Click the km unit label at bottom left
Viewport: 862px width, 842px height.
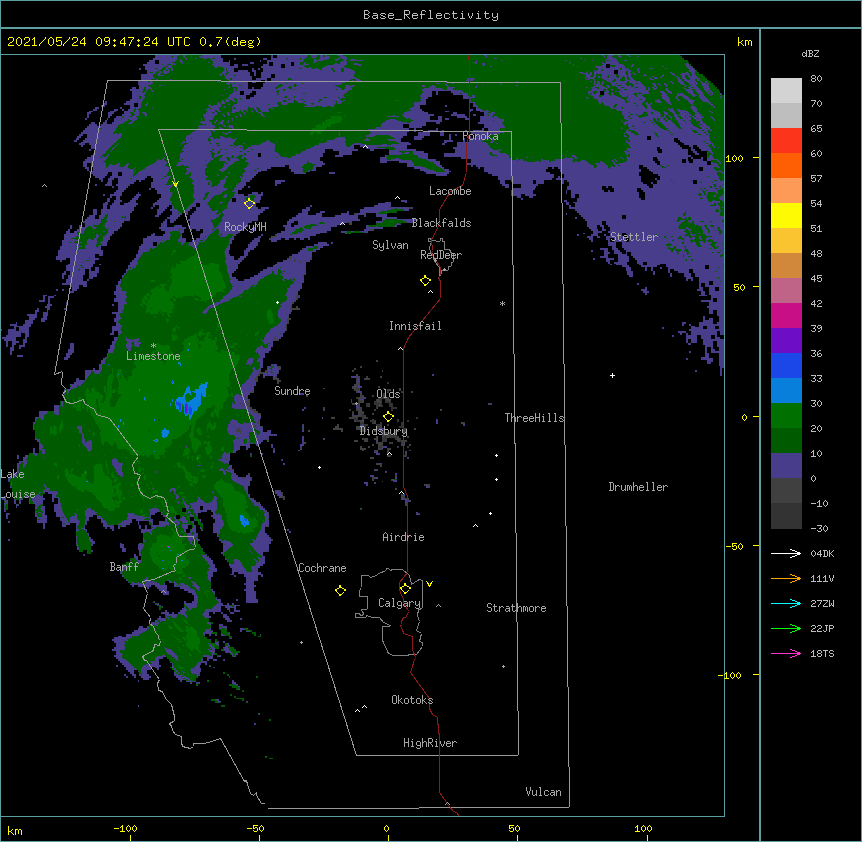[15, 830]
